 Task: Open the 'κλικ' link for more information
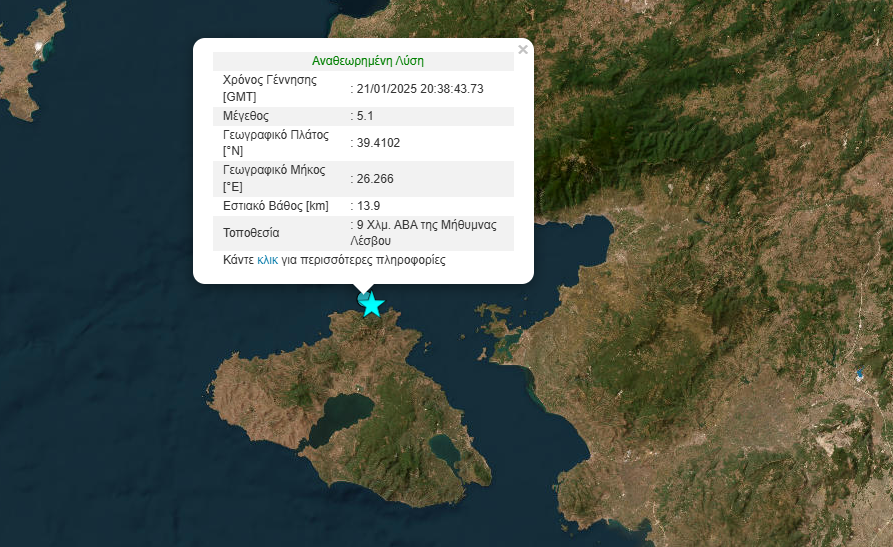pyautogui.click(x=267, y=260)
